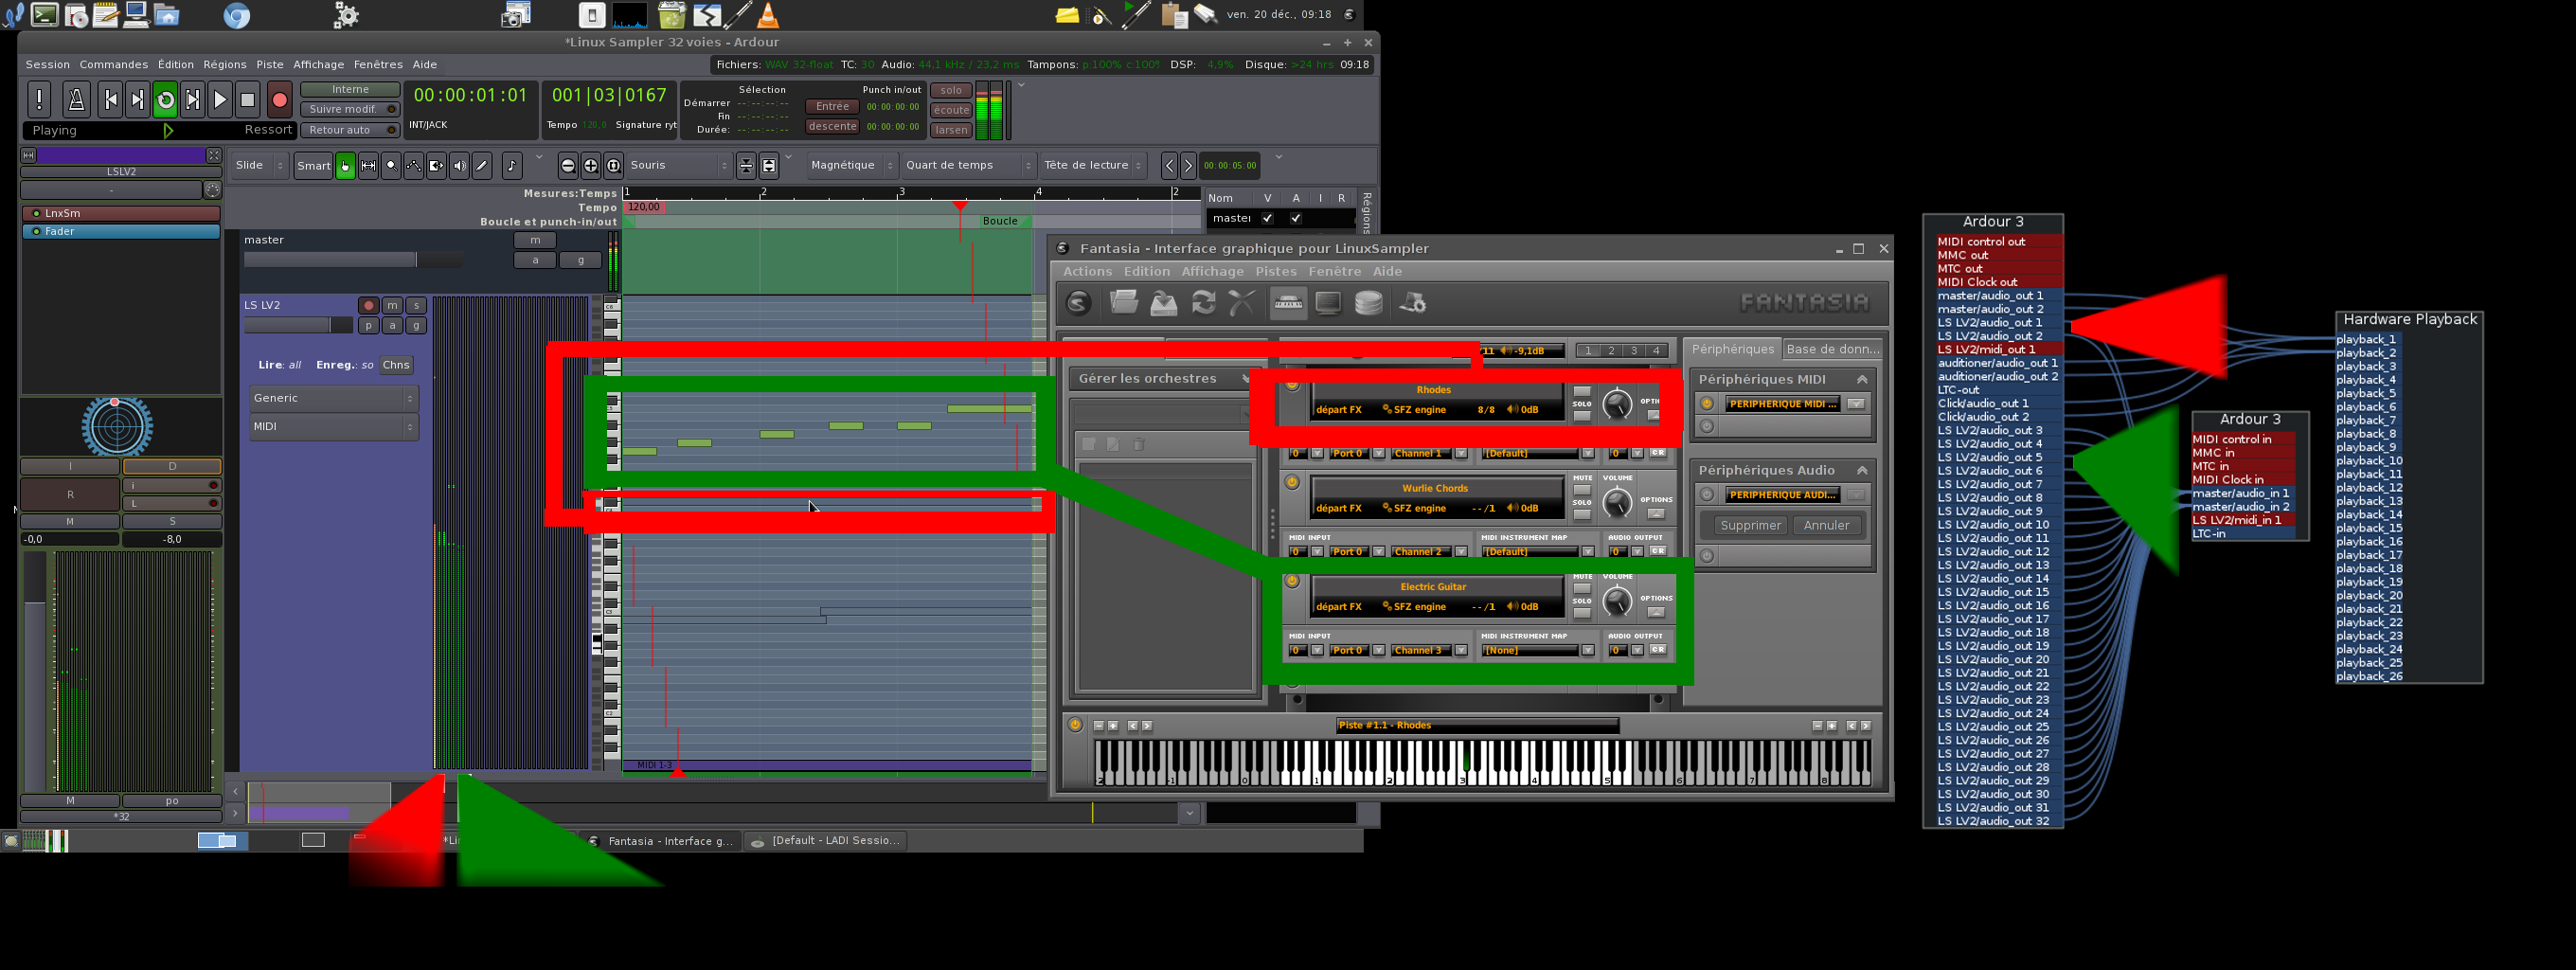This screenshot has height=970, width=2576.
Task: Open the Actions menu in Fantasia
Action: click(1087, 272)
